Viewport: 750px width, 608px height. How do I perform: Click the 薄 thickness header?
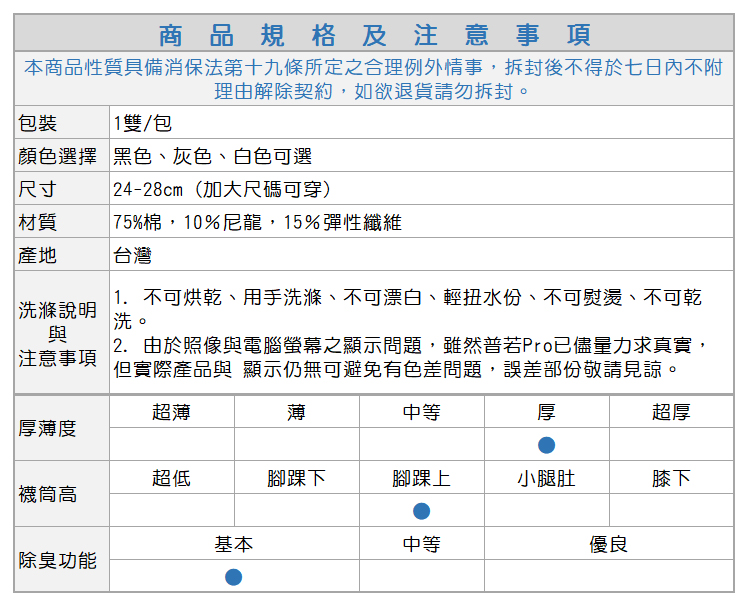(297, 412)
